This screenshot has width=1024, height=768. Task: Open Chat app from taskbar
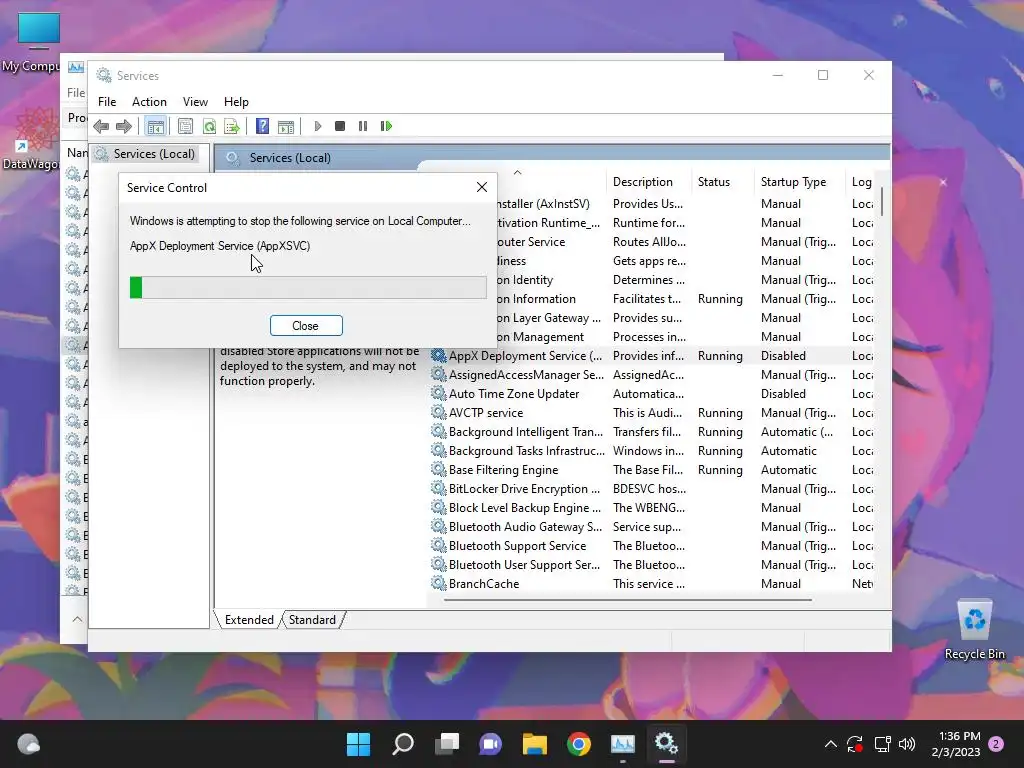pyautogui.click(x=490, y=744)
